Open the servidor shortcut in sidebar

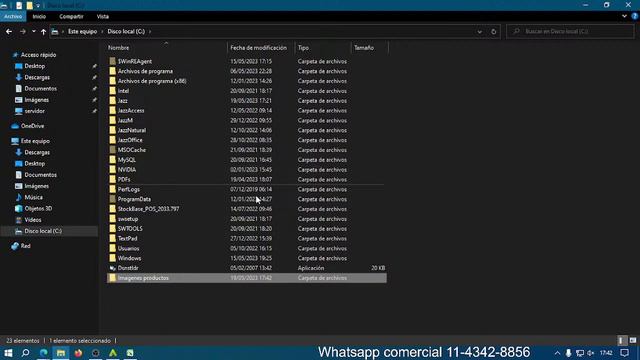34,111
